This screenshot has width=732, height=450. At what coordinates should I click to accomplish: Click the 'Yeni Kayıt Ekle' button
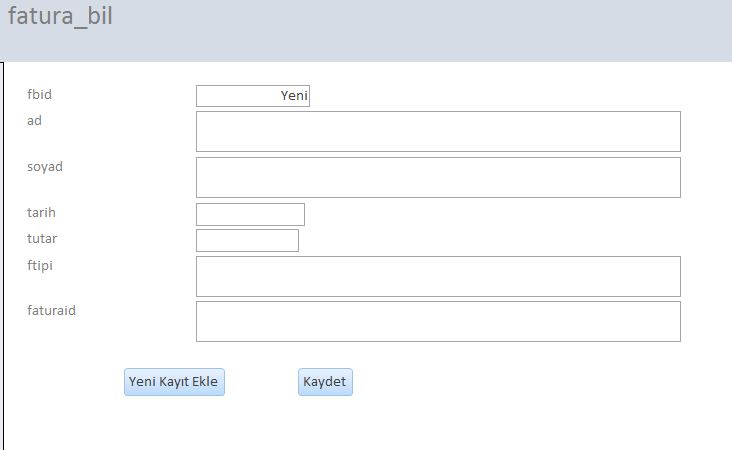[174, 382]
